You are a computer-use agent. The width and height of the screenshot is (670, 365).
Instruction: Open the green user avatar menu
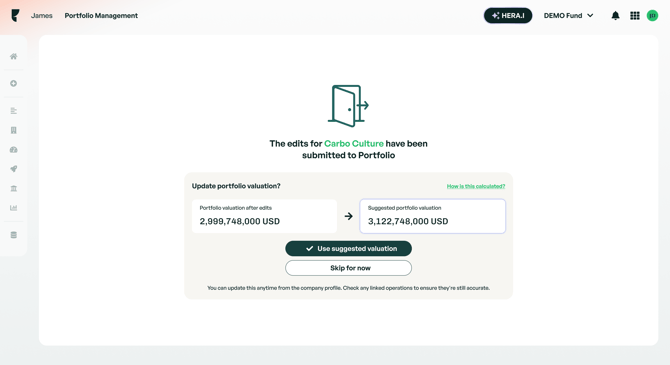point(652,16)
